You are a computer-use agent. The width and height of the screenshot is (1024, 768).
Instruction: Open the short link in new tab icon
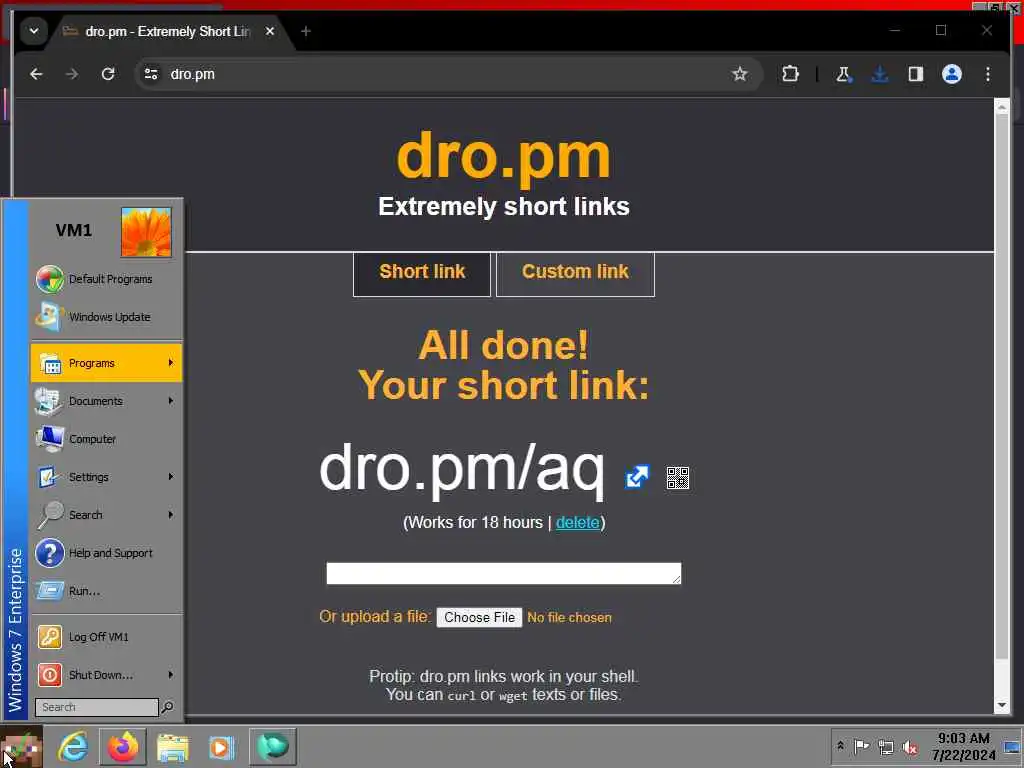(637, 477)
